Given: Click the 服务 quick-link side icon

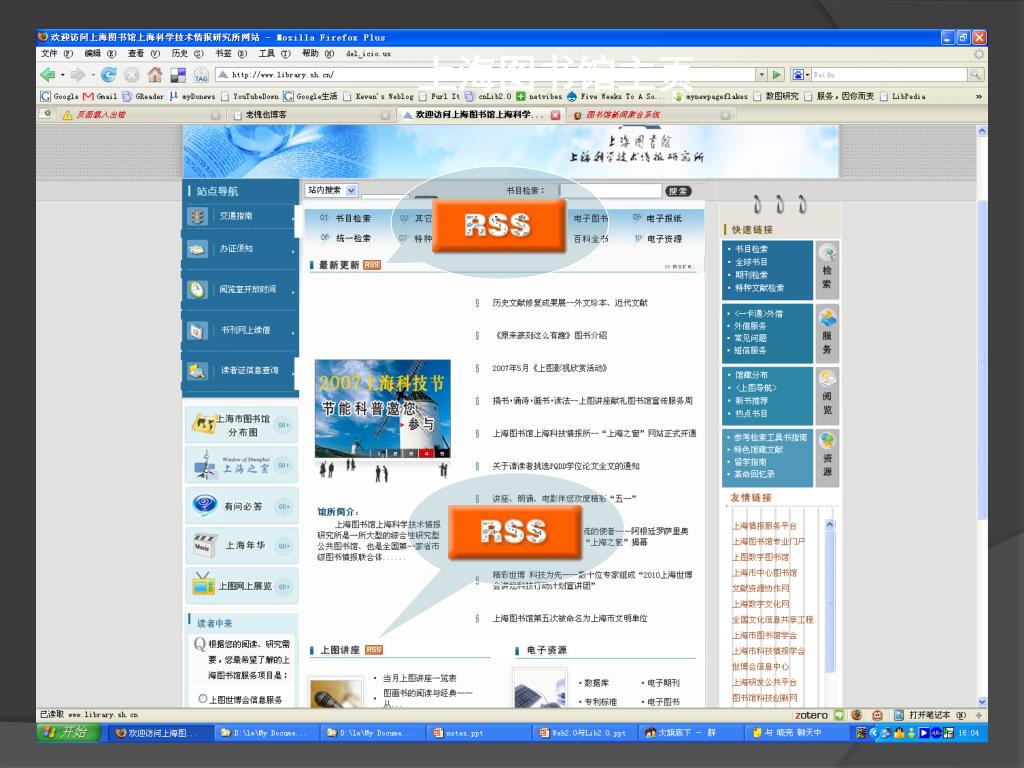Looking at the screenshot, I should coord(827,333).
